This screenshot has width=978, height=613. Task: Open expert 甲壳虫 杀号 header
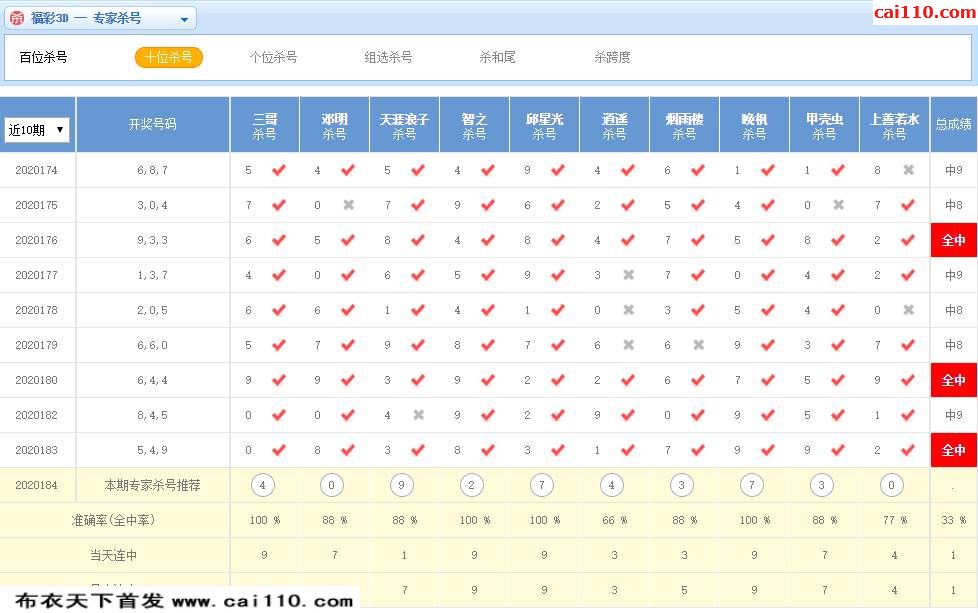(x=824, y=125)
